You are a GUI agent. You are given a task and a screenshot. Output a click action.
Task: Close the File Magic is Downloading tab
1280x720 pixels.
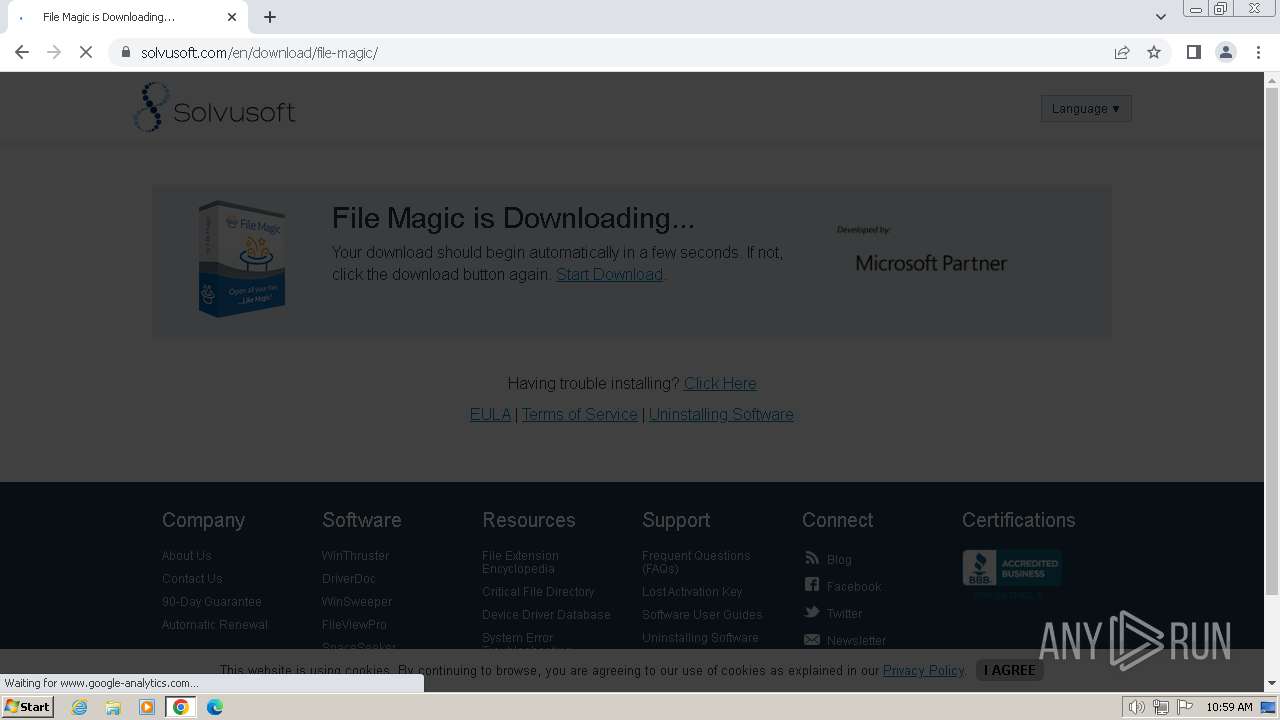pos(232,17)
